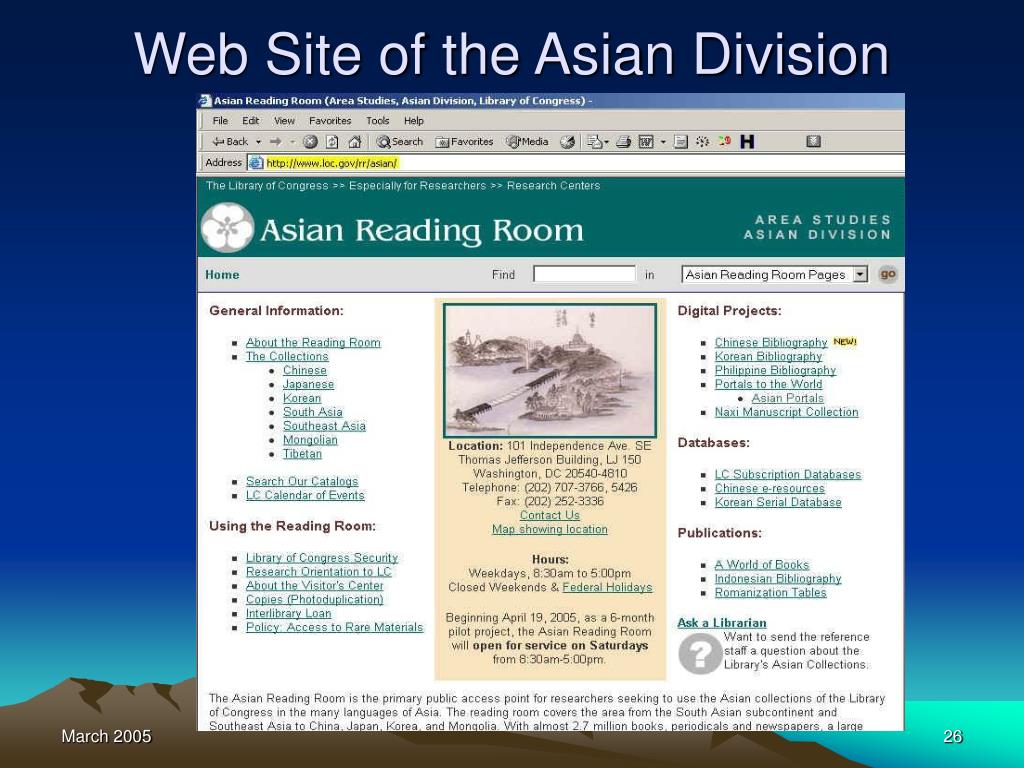The image size is (1024, 768).
Task: Open the Japanese collection link
Action: tap(308, 384)
